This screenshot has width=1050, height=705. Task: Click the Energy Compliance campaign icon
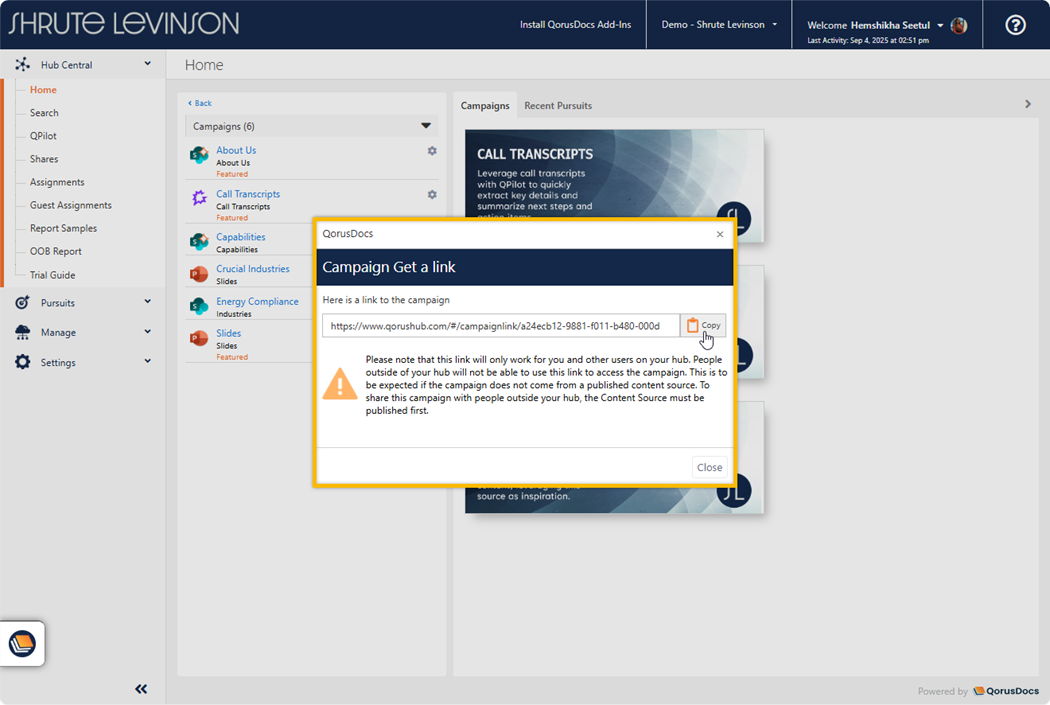click(199, 306)
